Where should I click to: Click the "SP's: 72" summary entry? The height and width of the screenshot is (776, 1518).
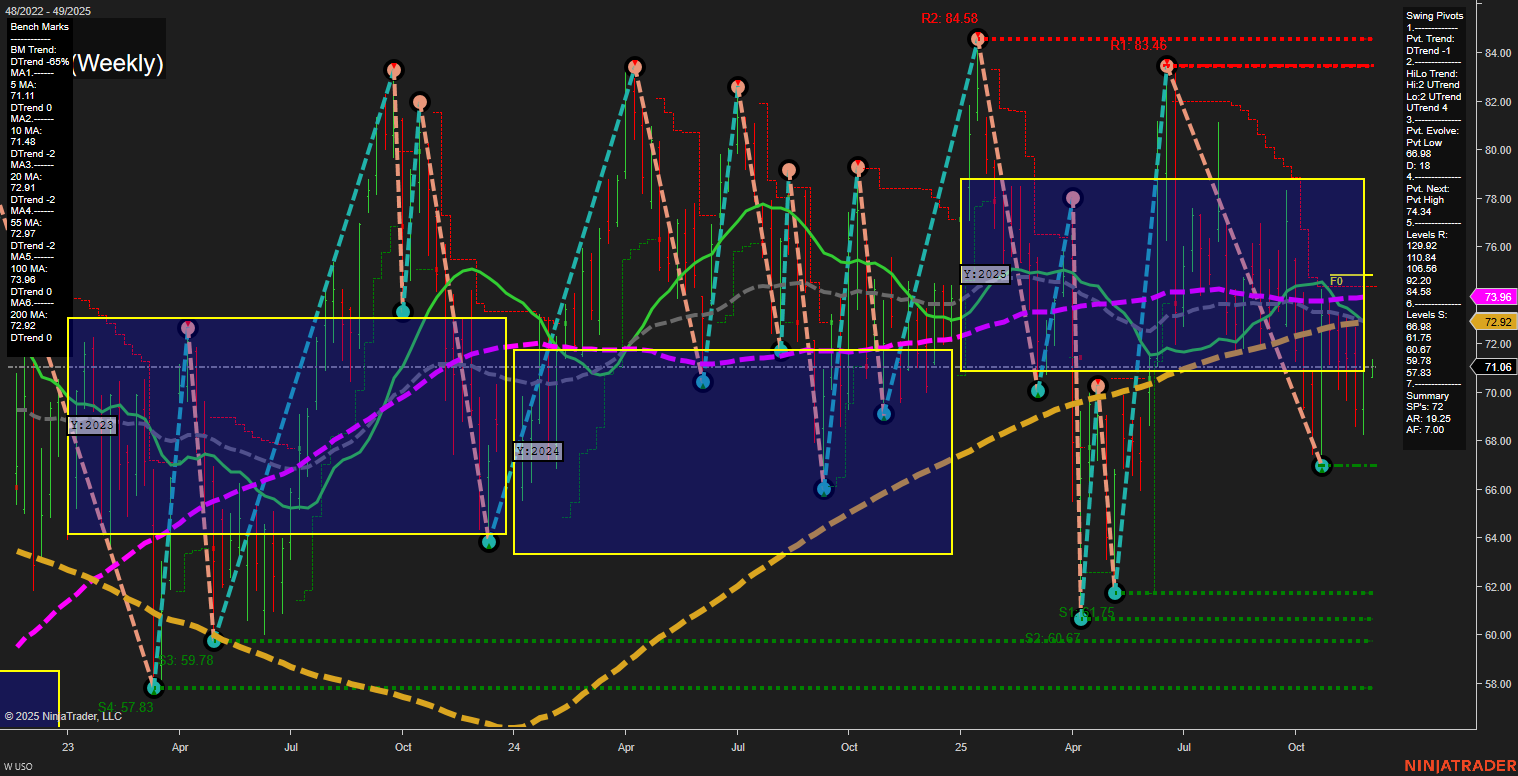coord(1425,407)
